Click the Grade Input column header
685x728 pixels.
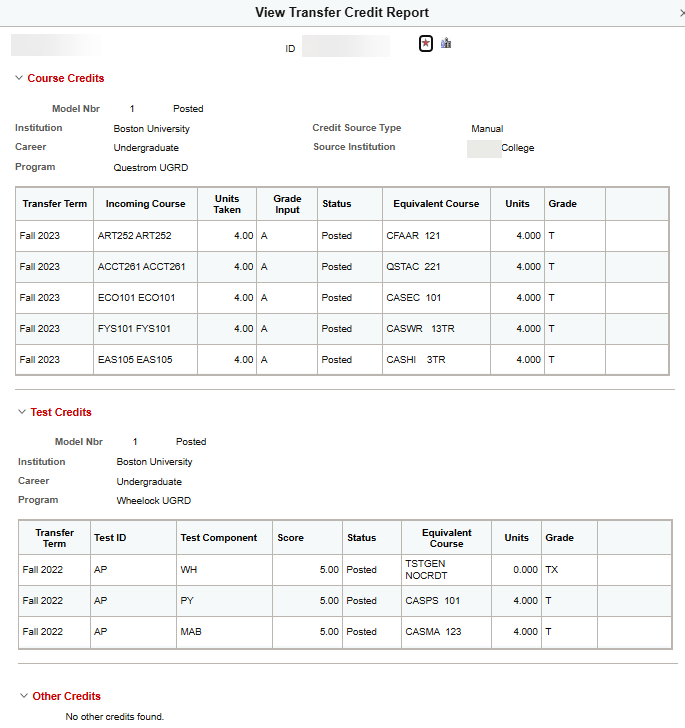(287, 204)
